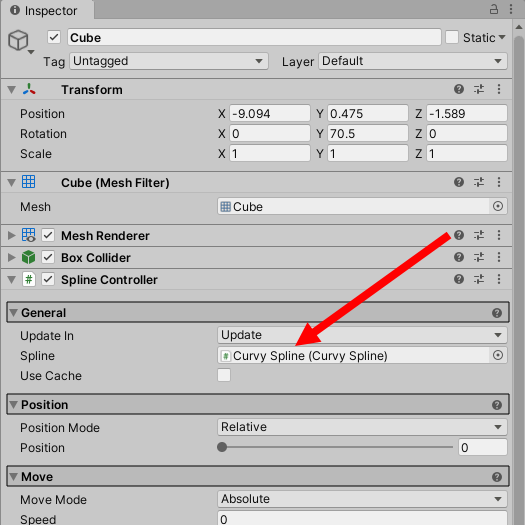Open the Layer dropdown showing Default
This screenshot has width=525, height=525.
coord(412,61)
